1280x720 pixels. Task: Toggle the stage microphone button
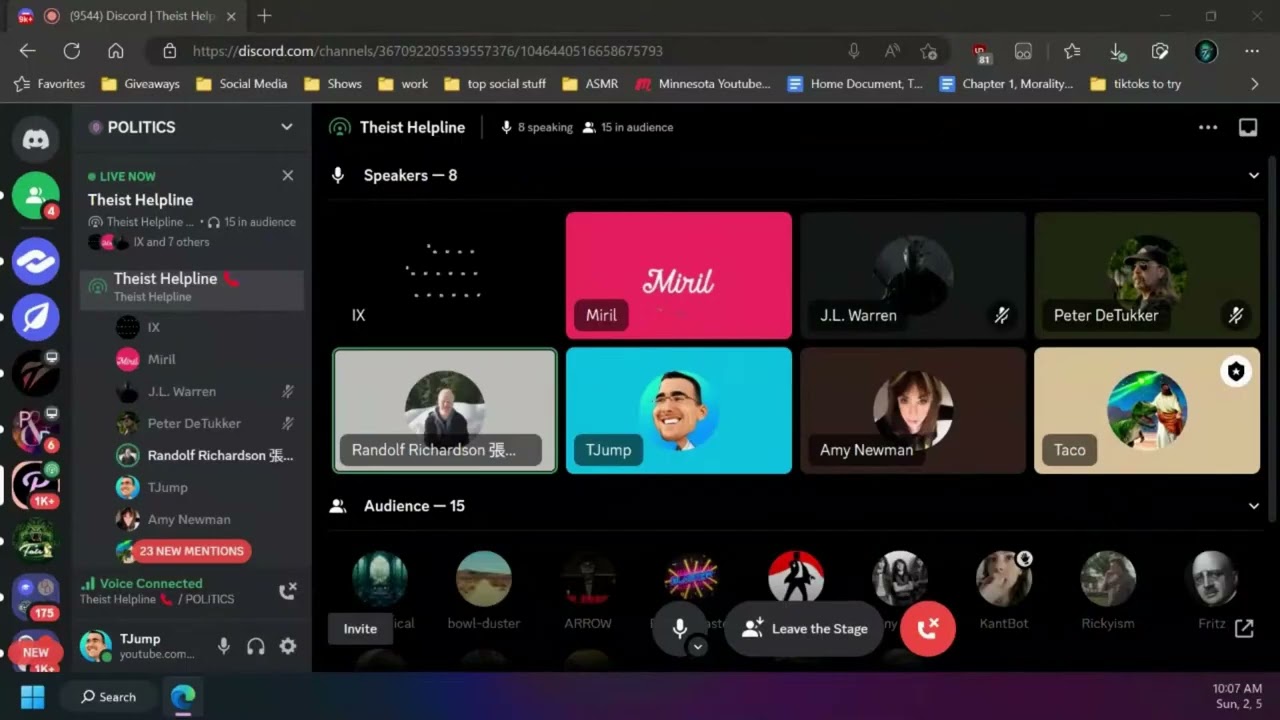click(x=679, y=628)
